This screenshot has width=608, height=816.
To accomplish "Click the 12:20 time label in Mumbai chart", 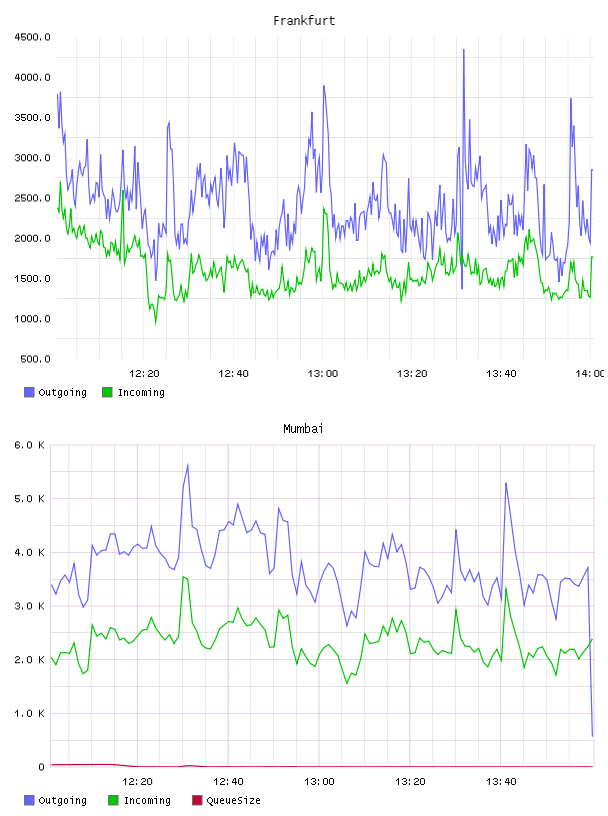I will (137, 782).
